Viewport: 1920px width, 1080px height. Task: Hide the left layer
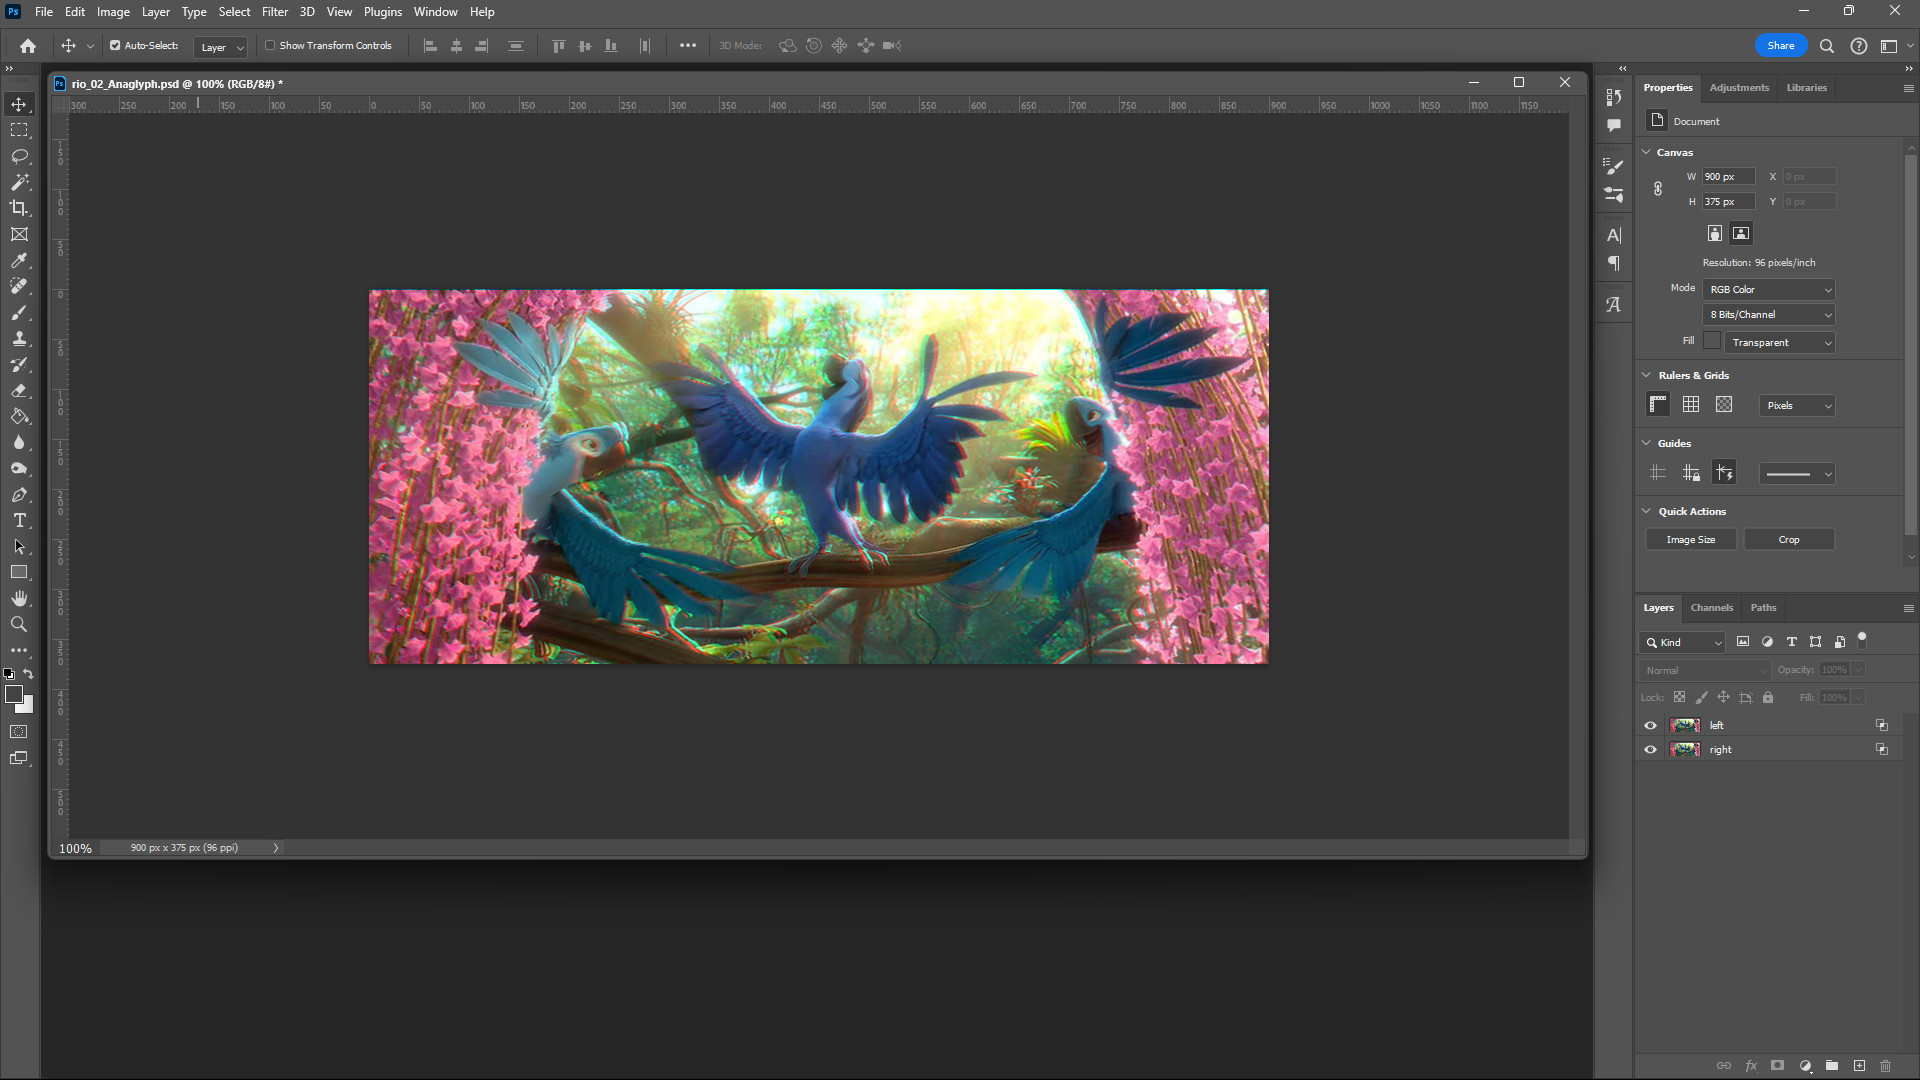(x=1650, y=725)
